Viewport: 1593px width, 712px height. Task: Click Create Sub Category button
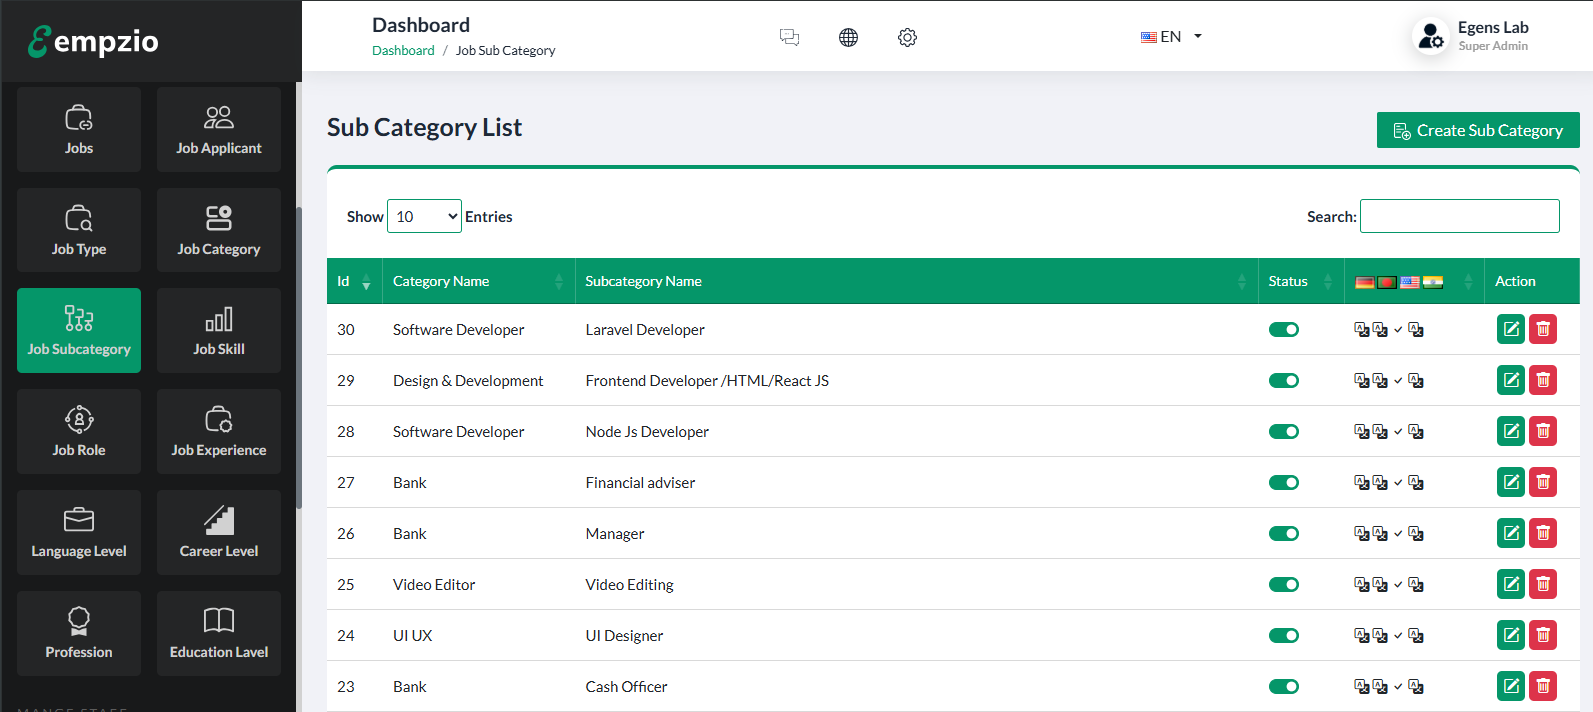1477,130
